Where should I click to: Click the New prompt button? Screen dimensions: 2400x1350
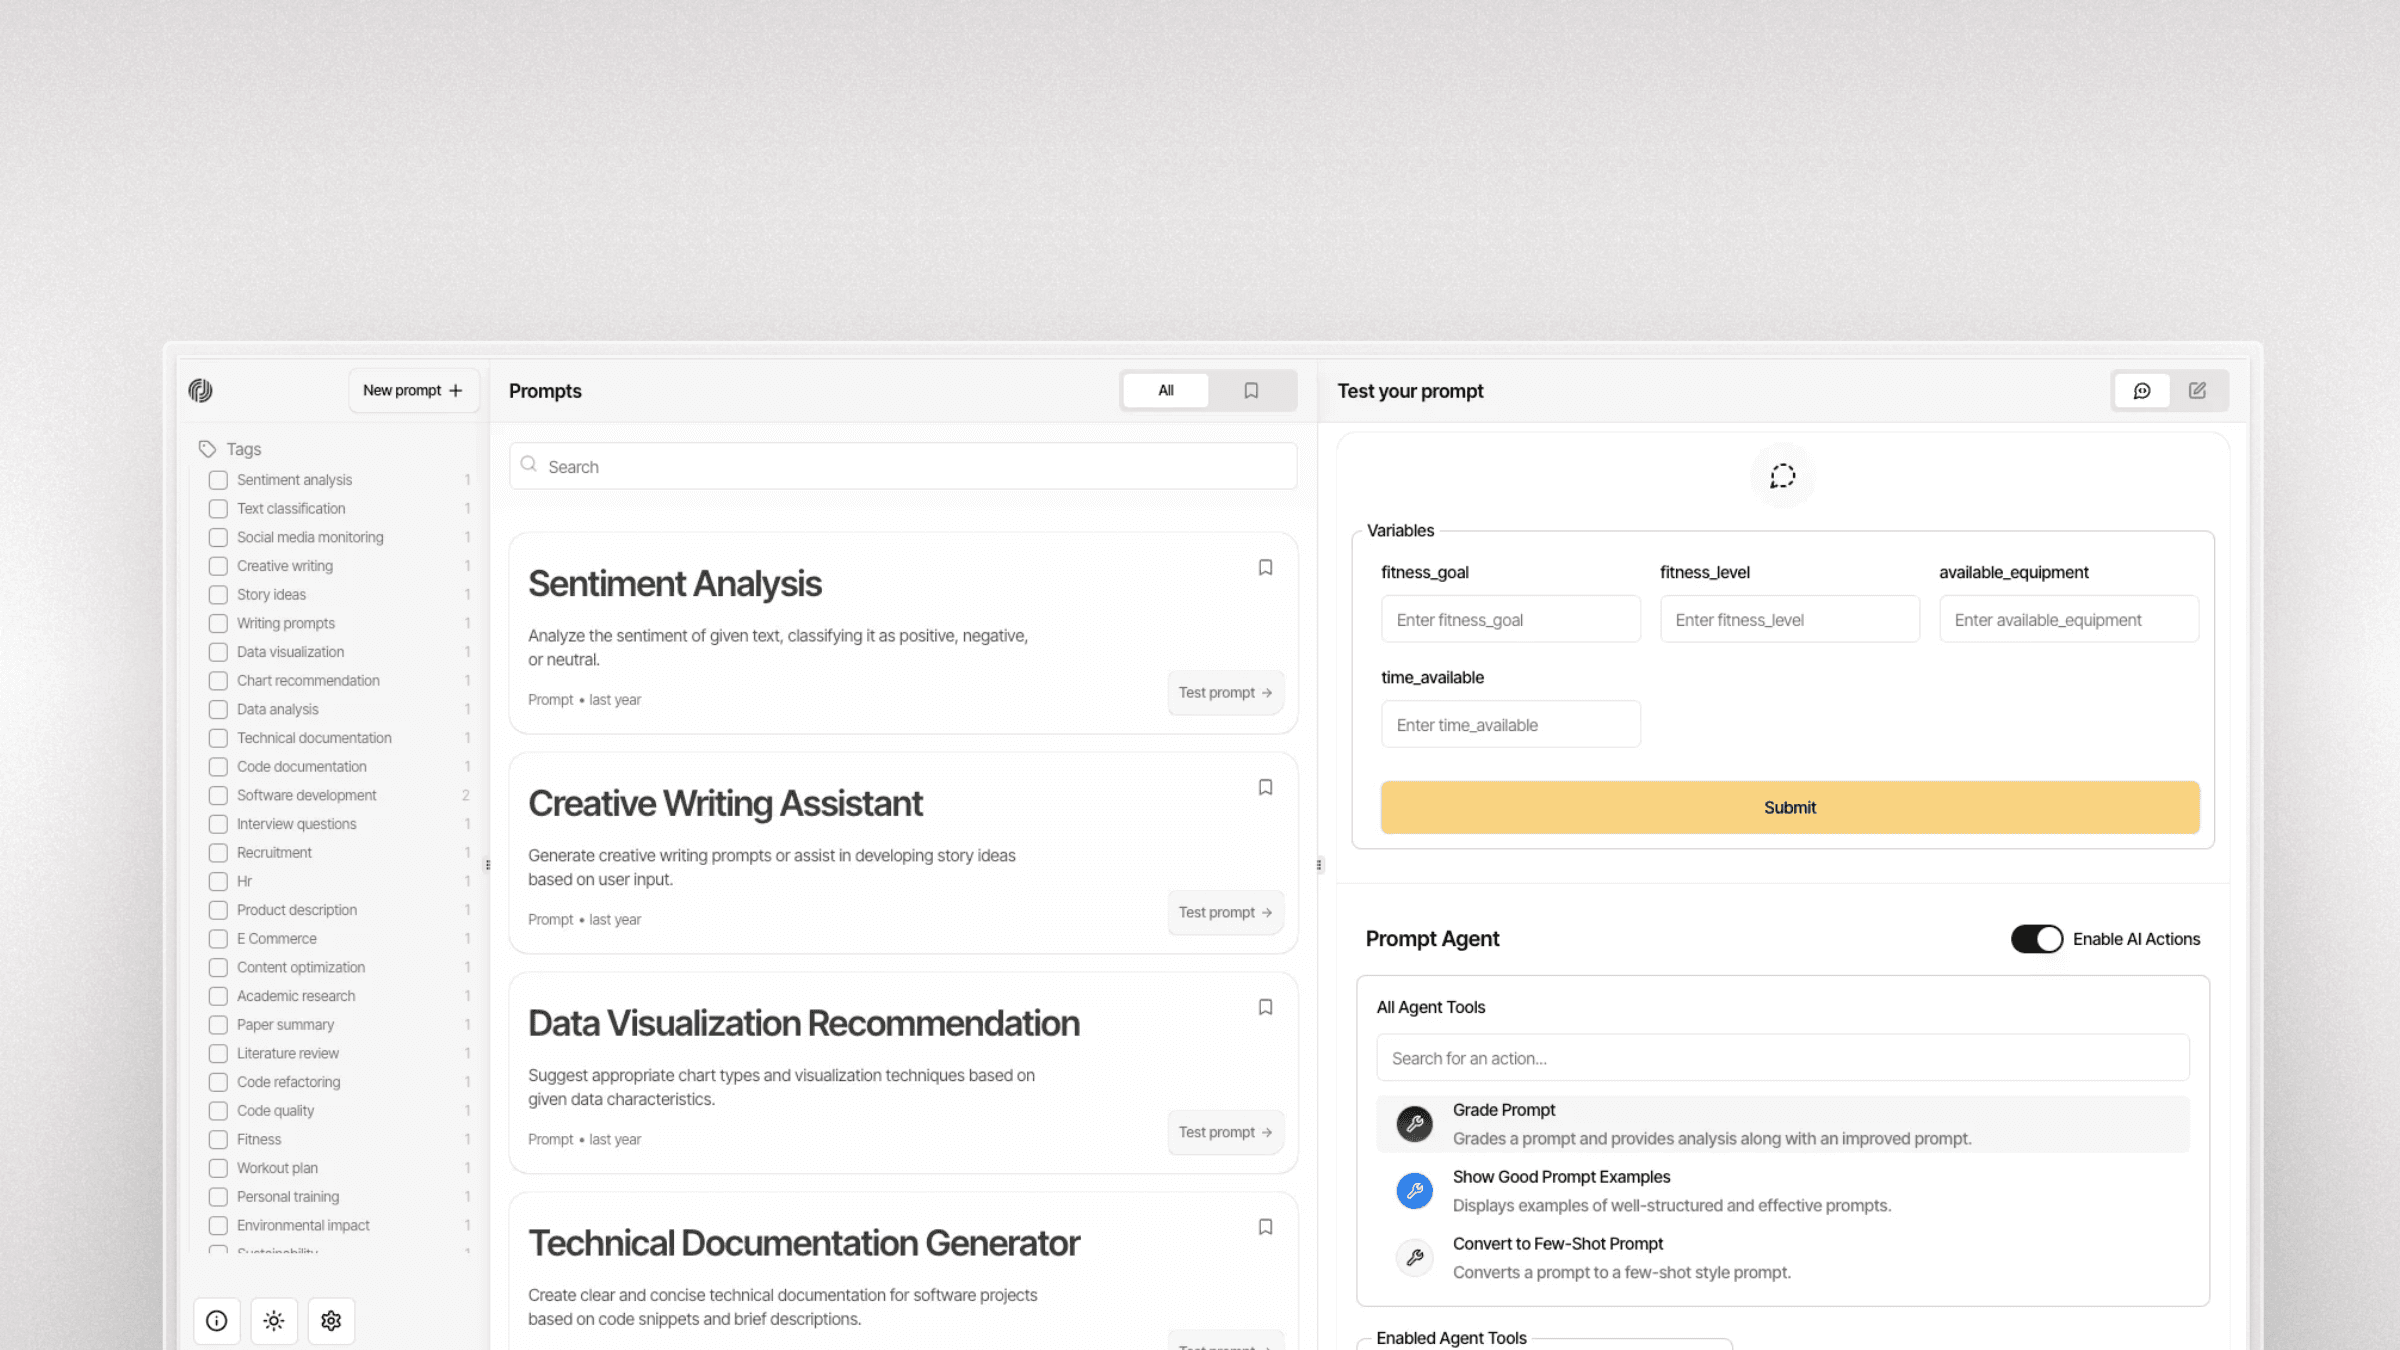tap(412, 390)
